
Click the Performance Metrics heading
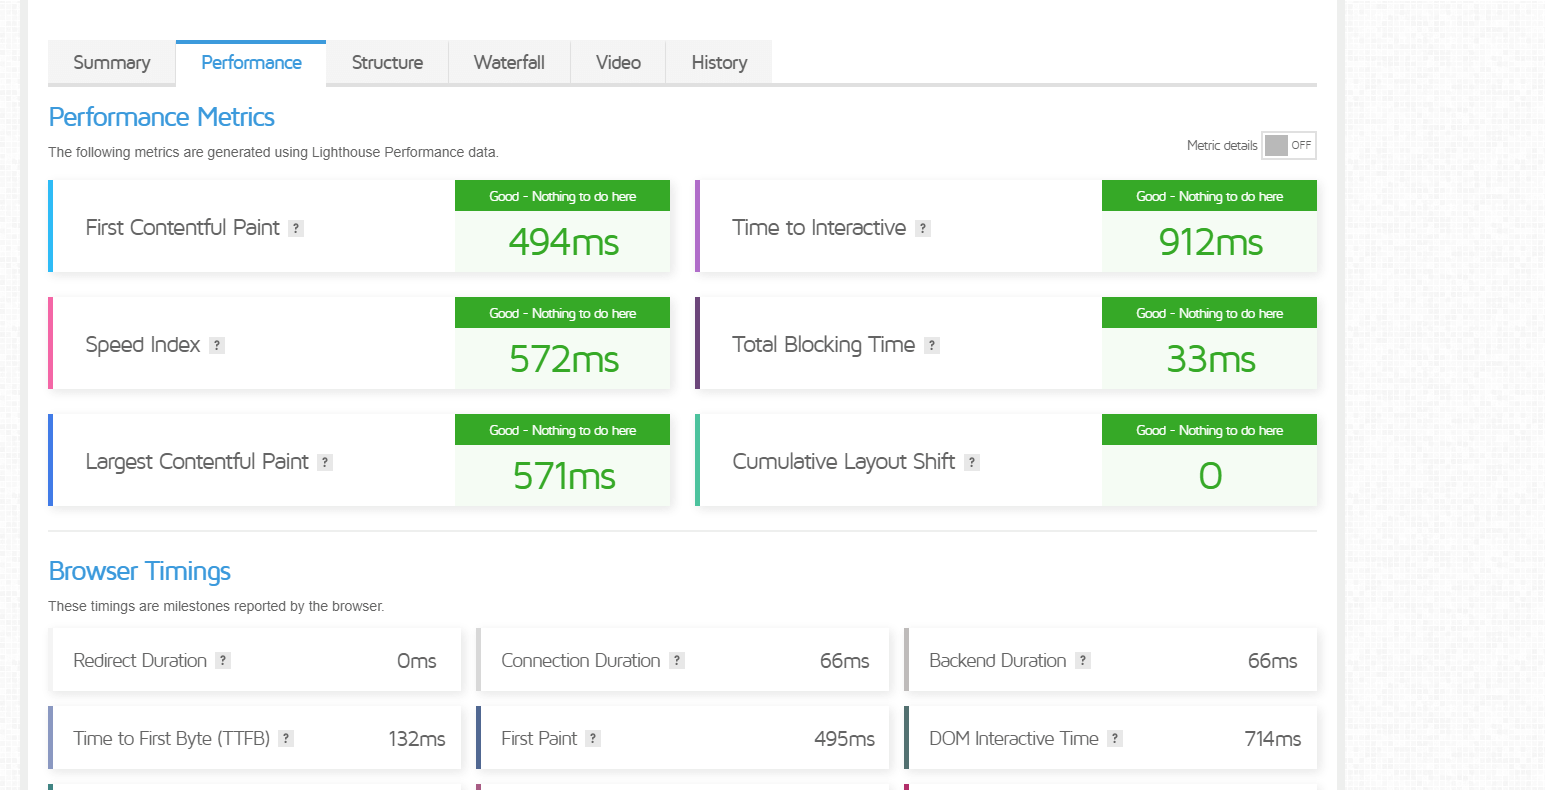point(162,117)
